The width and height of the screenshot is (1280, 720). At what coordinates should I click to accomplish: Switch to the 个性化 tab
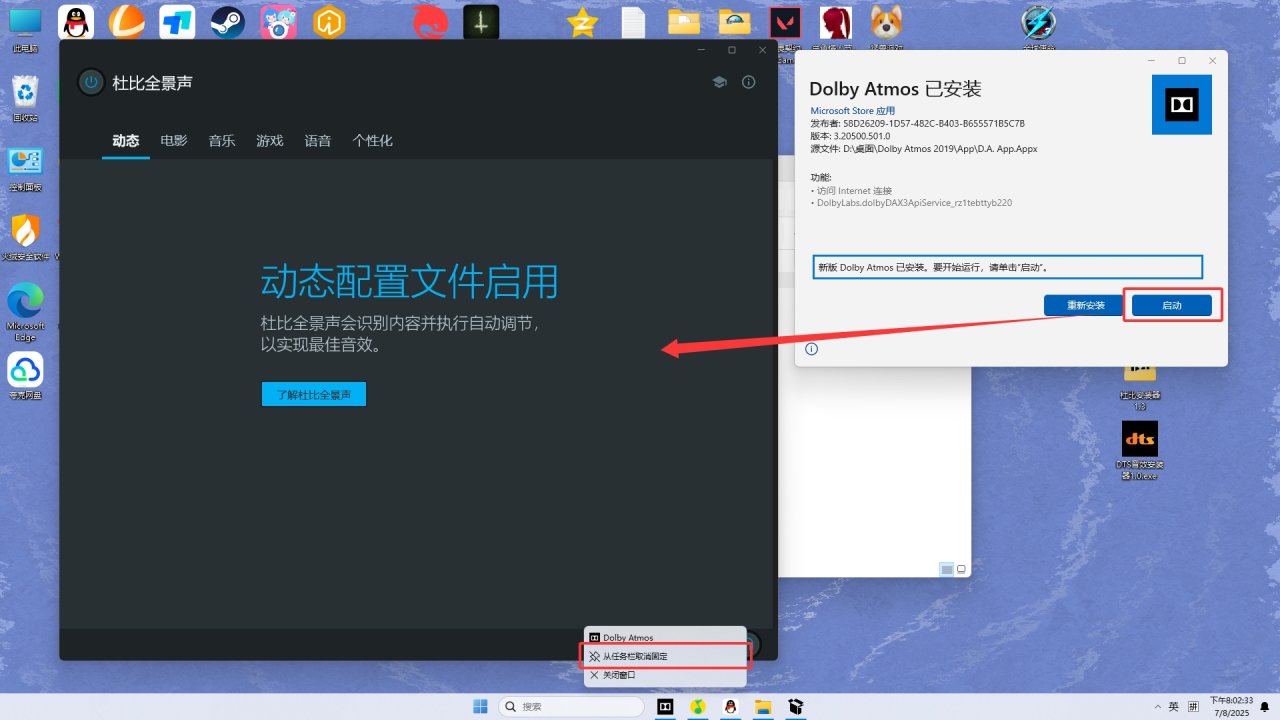click(372, 141)
